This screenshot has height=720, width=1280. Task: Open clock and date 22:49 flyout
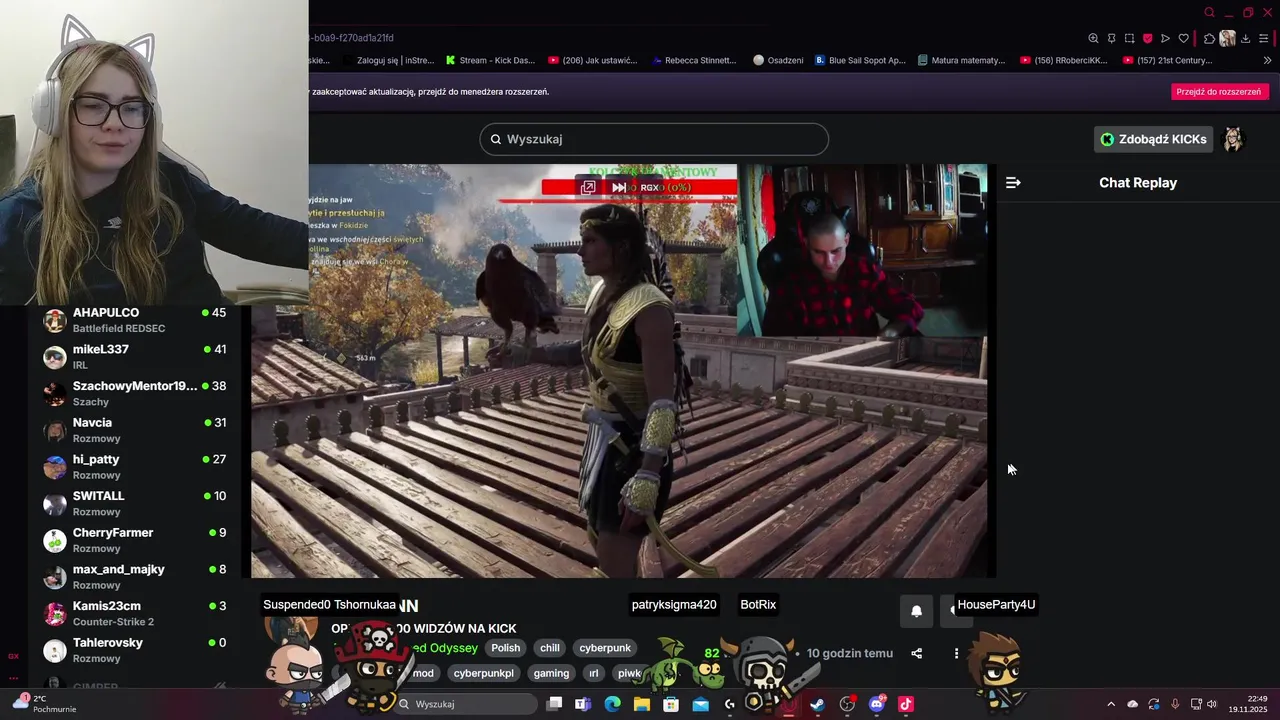click(x=1248, y=704)
